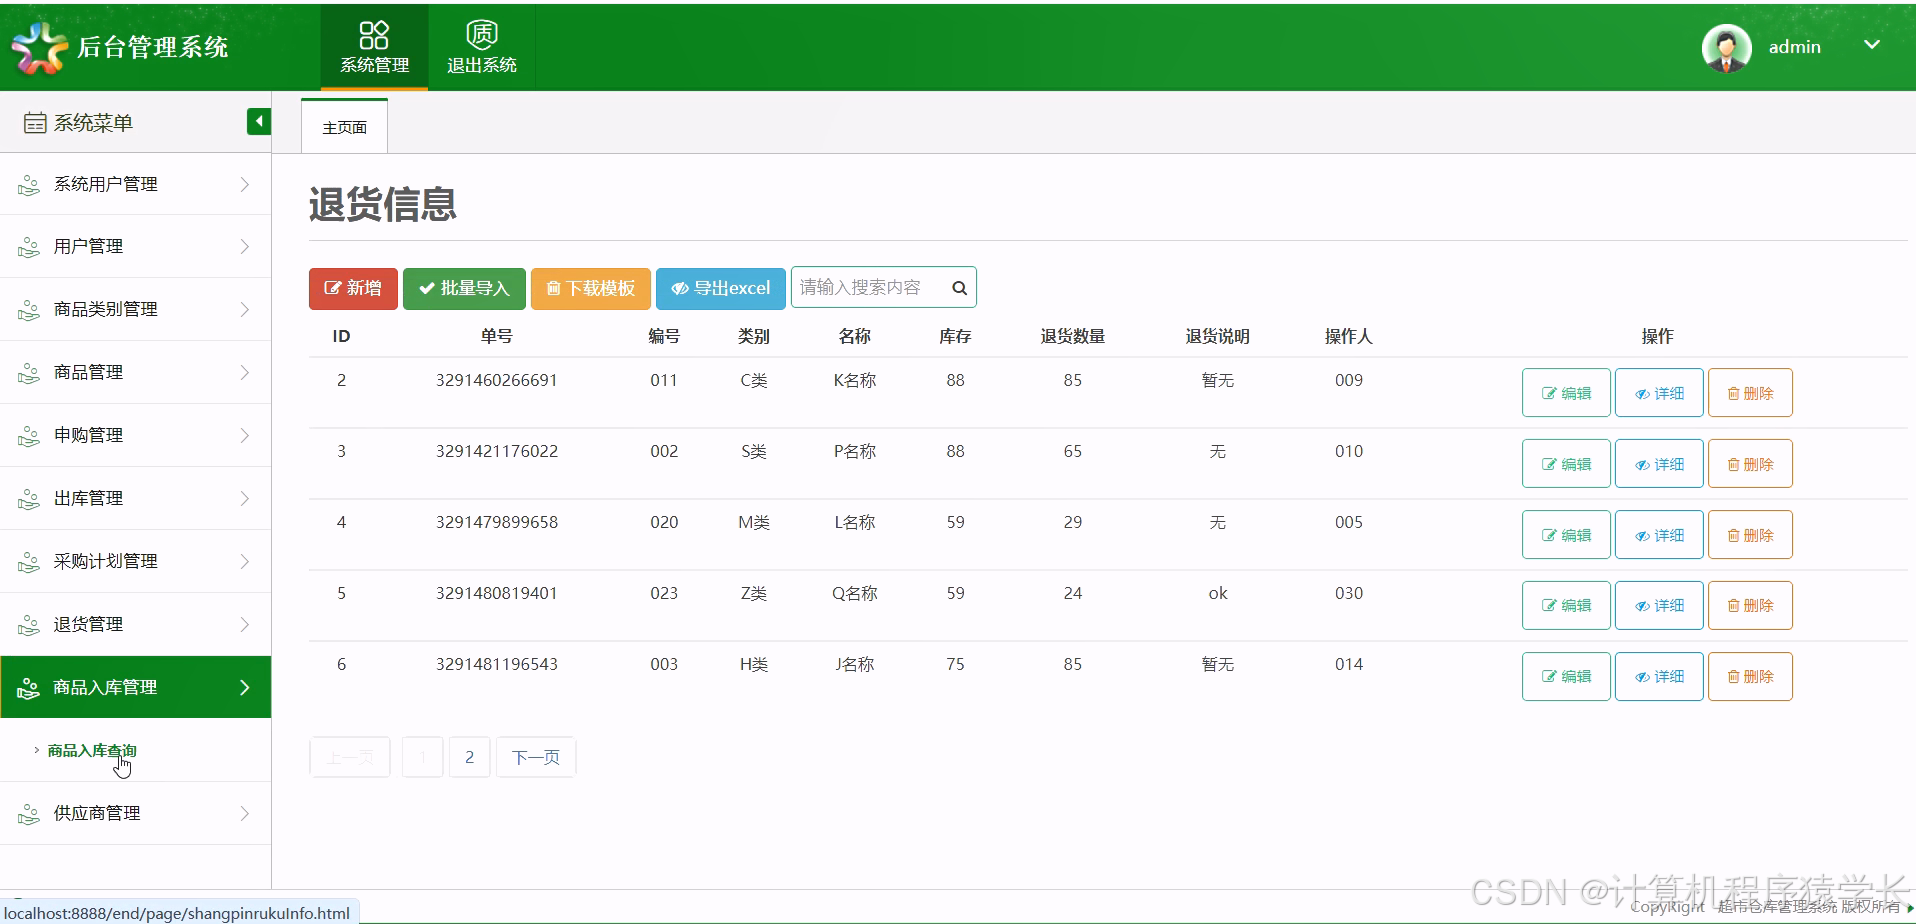Delete row with ID 4
Screen dimensions: 1916x924
tap(1750, 535)
